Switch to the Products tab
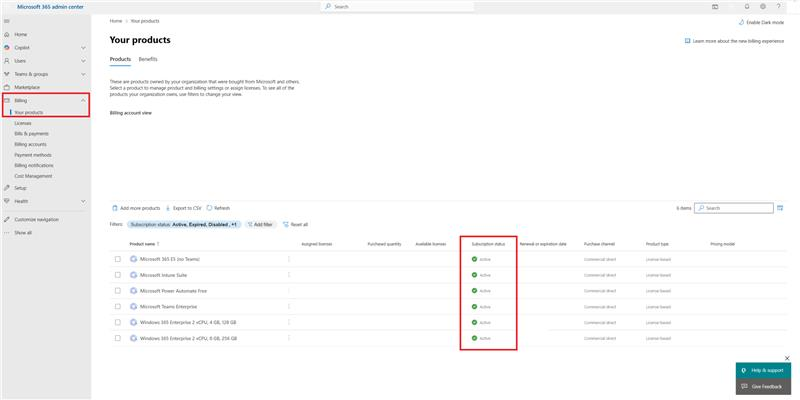Viewport: 800px width, 400px height. 120,59
